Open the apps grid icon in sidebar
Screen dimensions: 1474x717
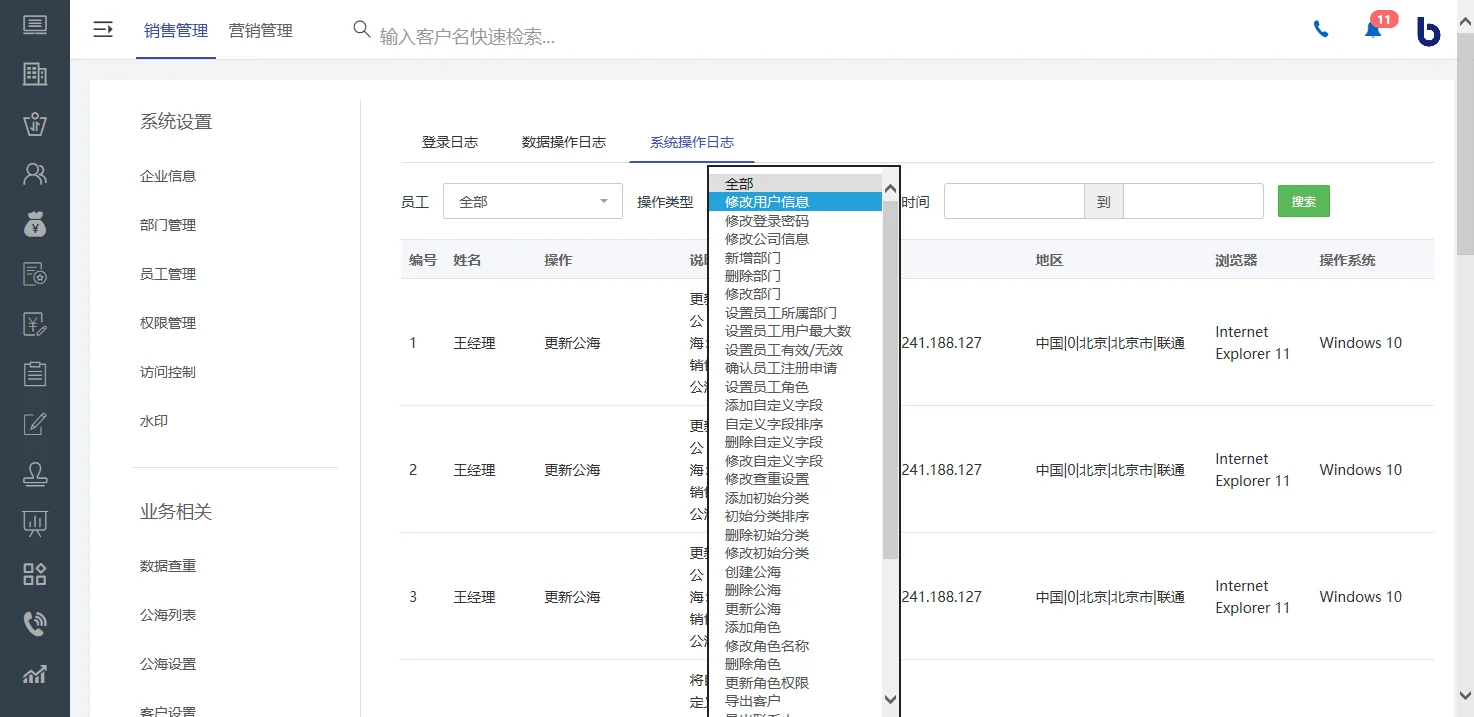(x=34, y=574)
